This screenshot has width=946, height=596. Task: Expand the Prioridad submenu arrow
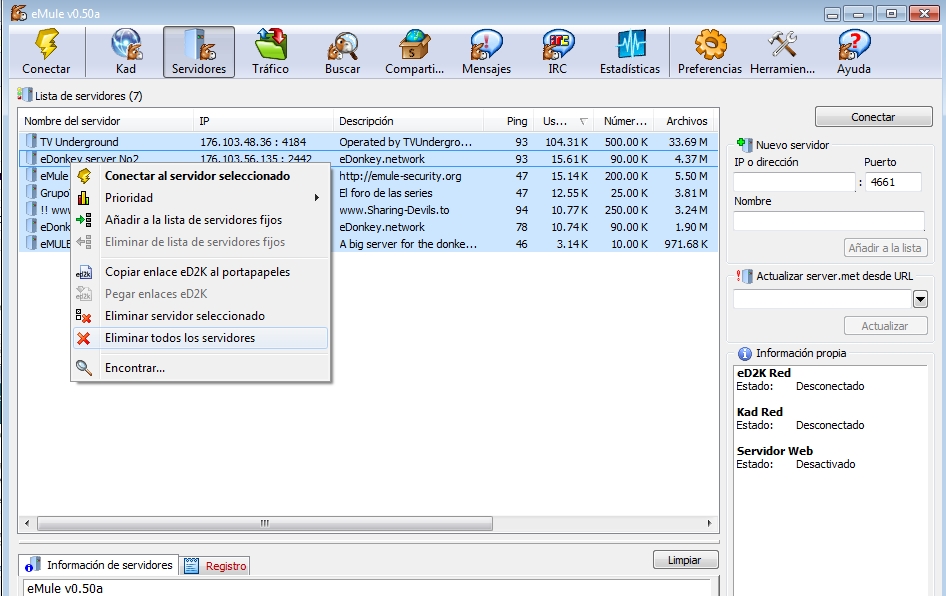[x=316, y=198]
